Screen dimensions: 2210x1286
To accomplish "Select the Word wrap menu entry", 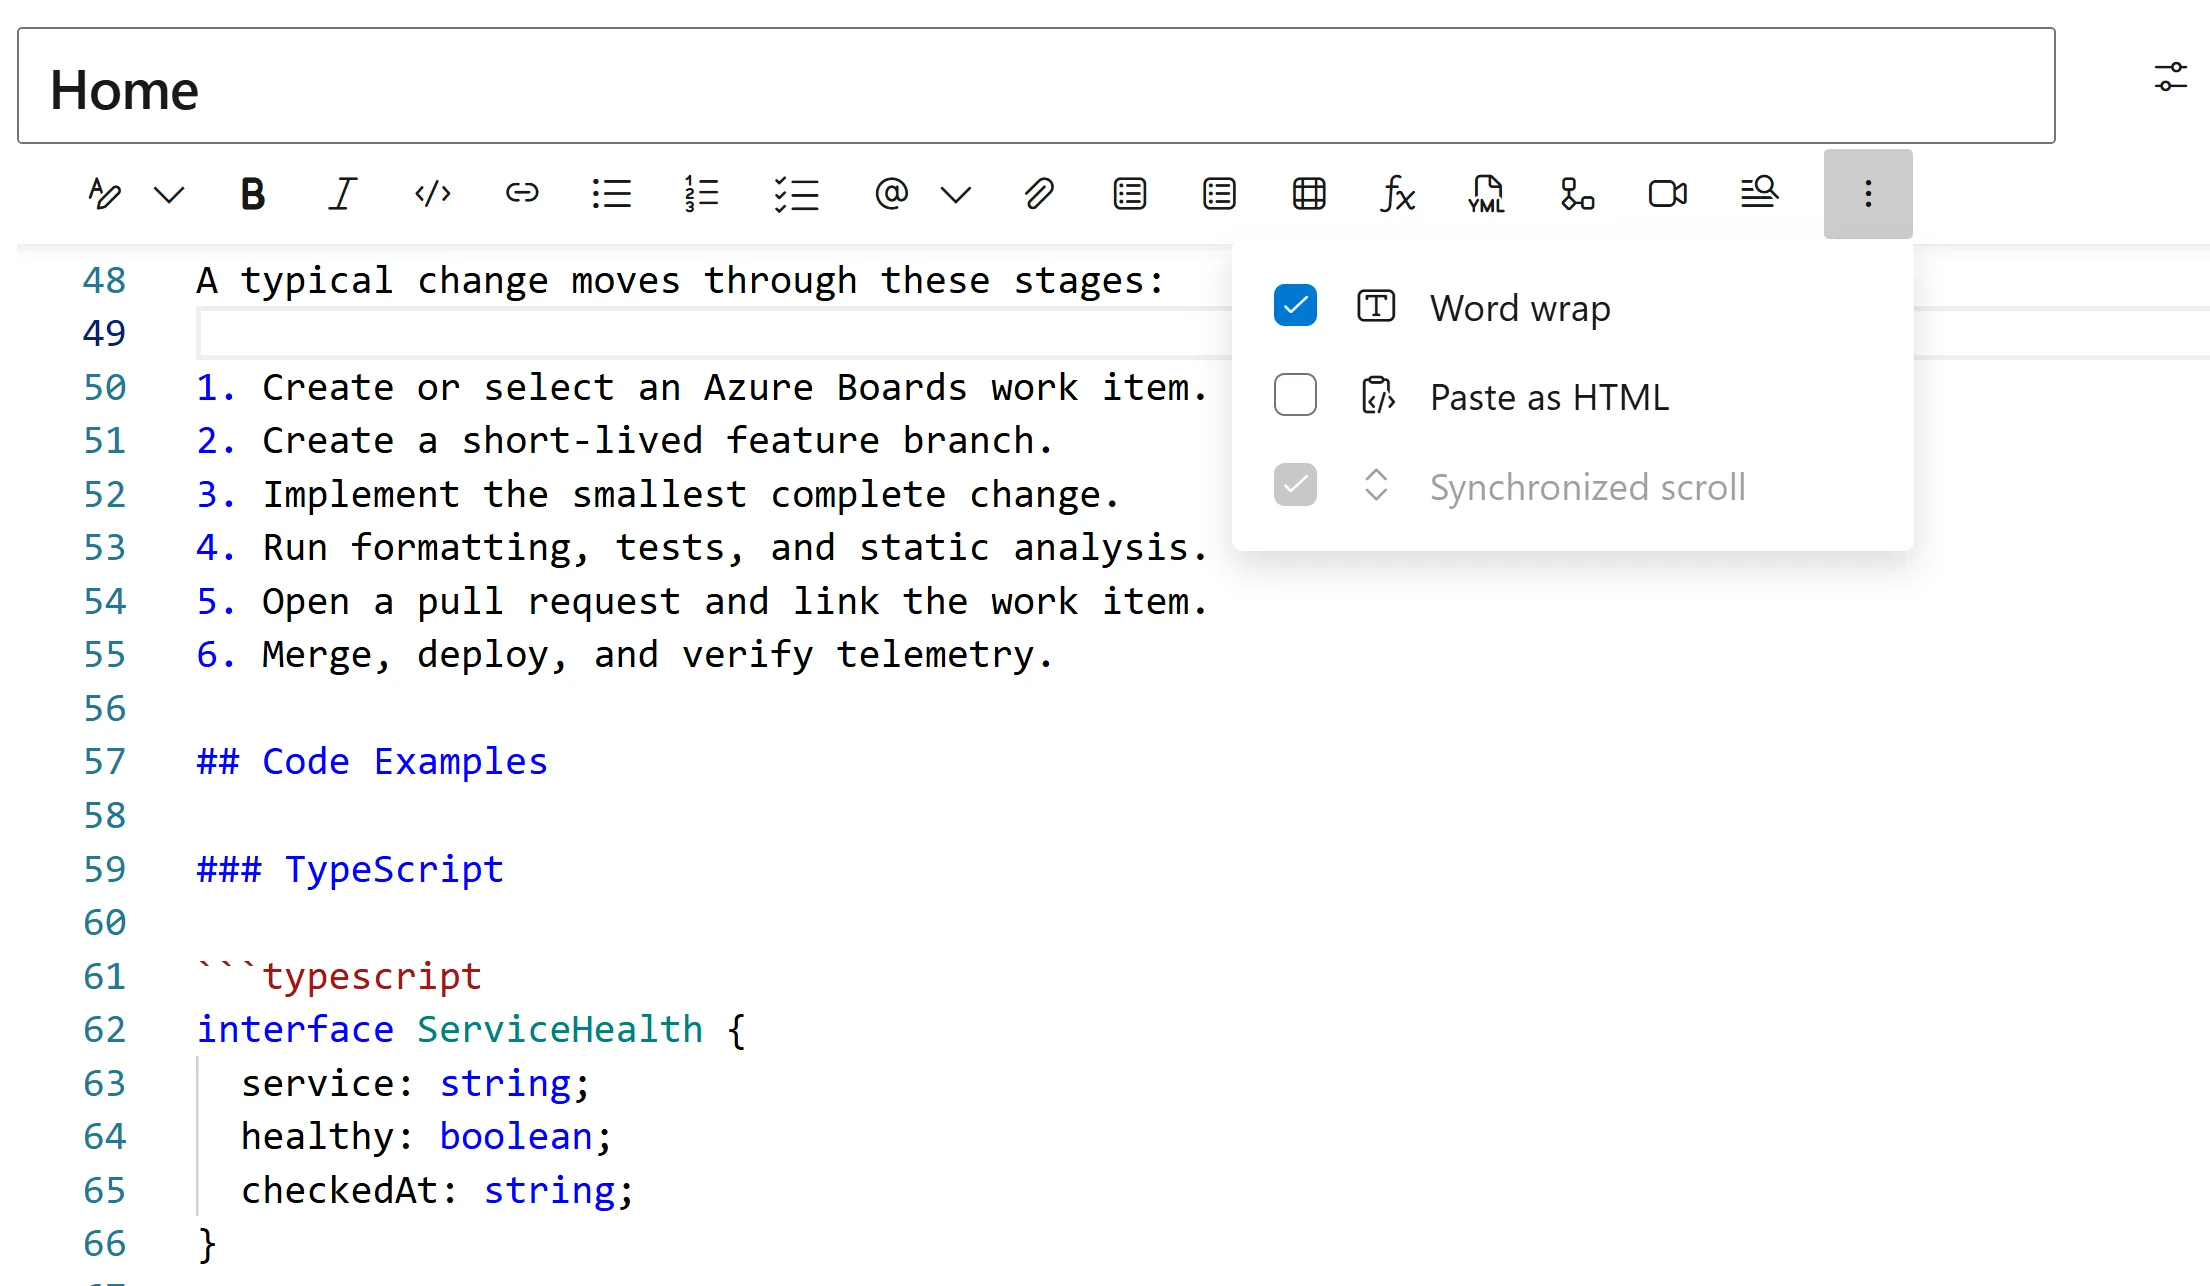I will click(x=1573, y=307).
